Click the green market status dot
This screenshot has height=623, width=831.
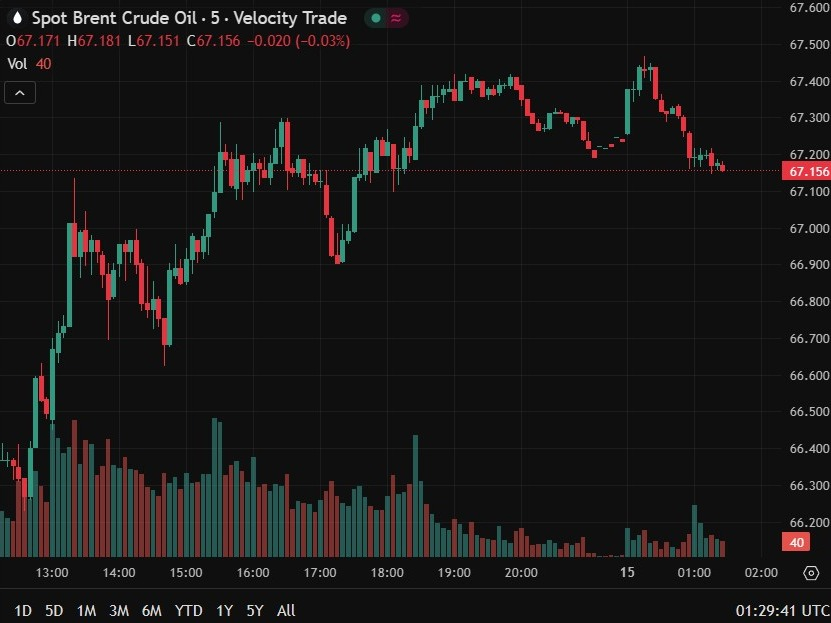point(376,18)
